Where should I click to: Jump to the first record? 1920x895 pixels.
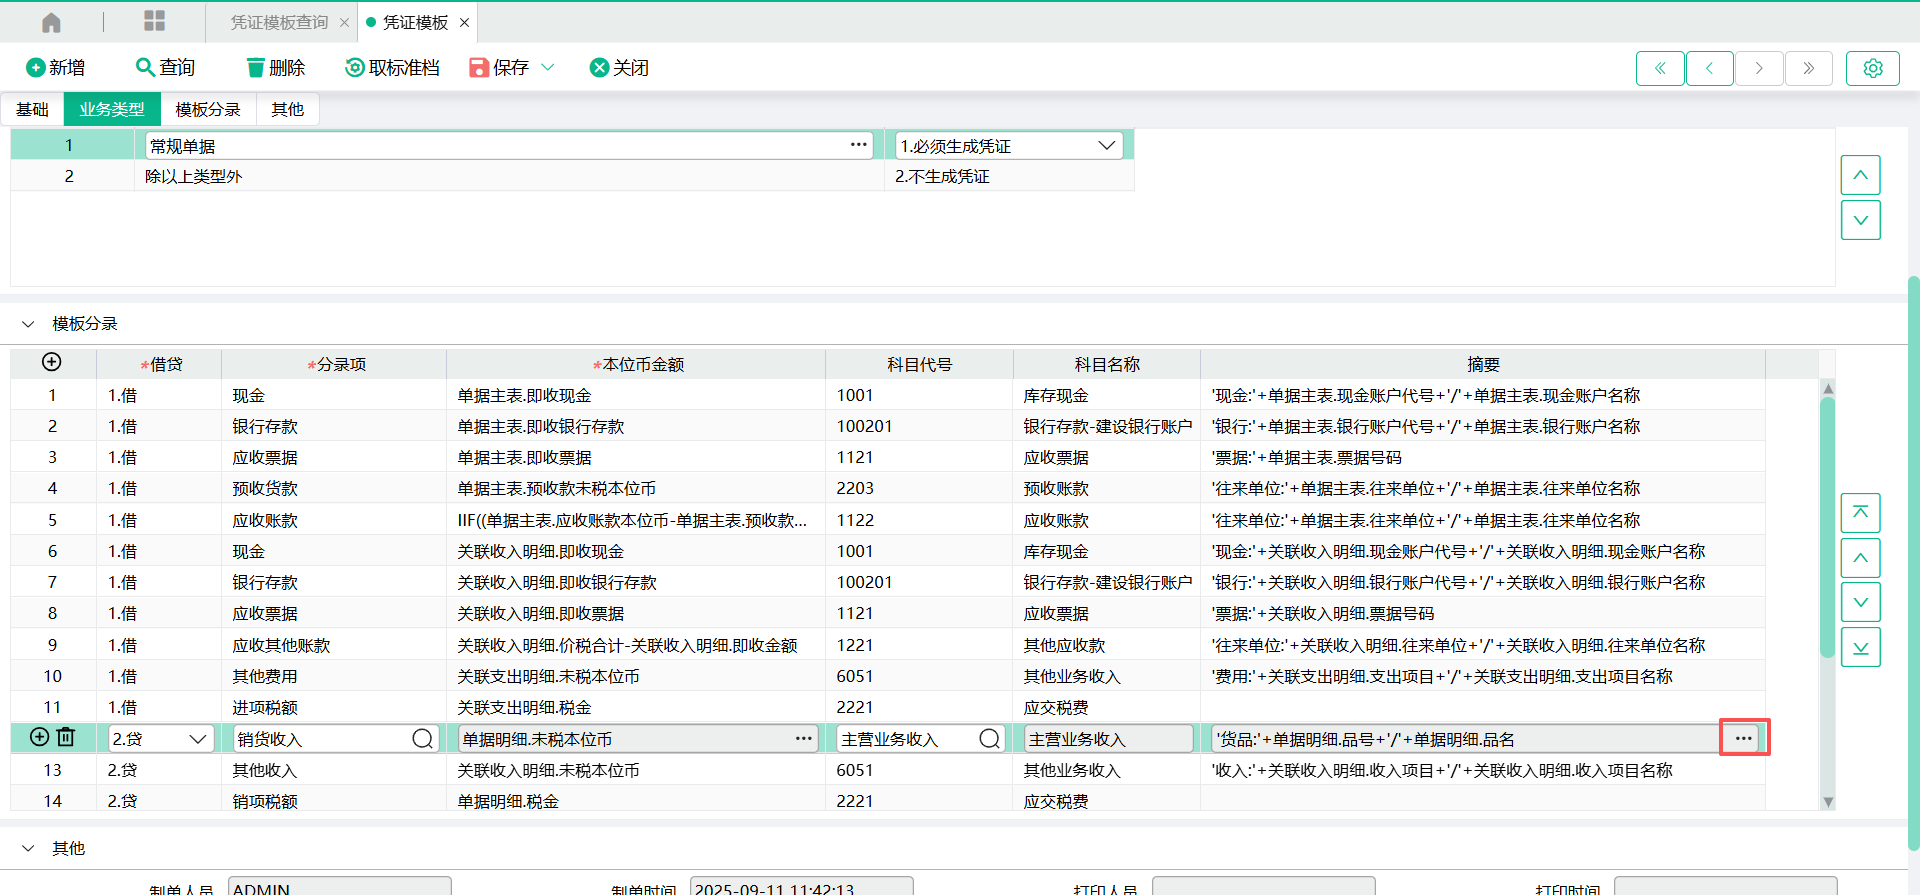[x=1660, y=68]
